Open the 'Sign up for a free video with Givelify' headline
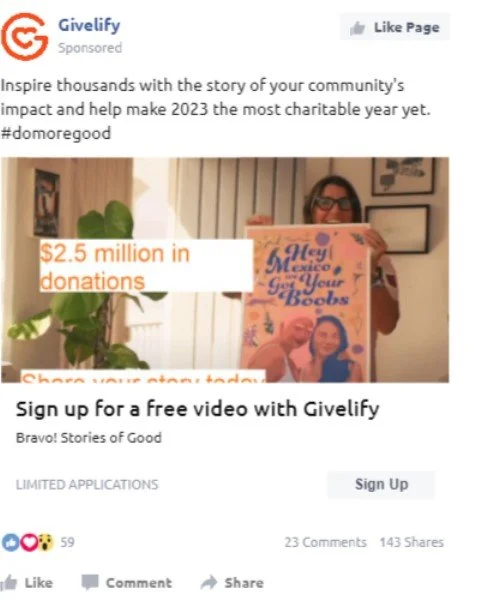The image size is (484, 600). tap(197, 409)
